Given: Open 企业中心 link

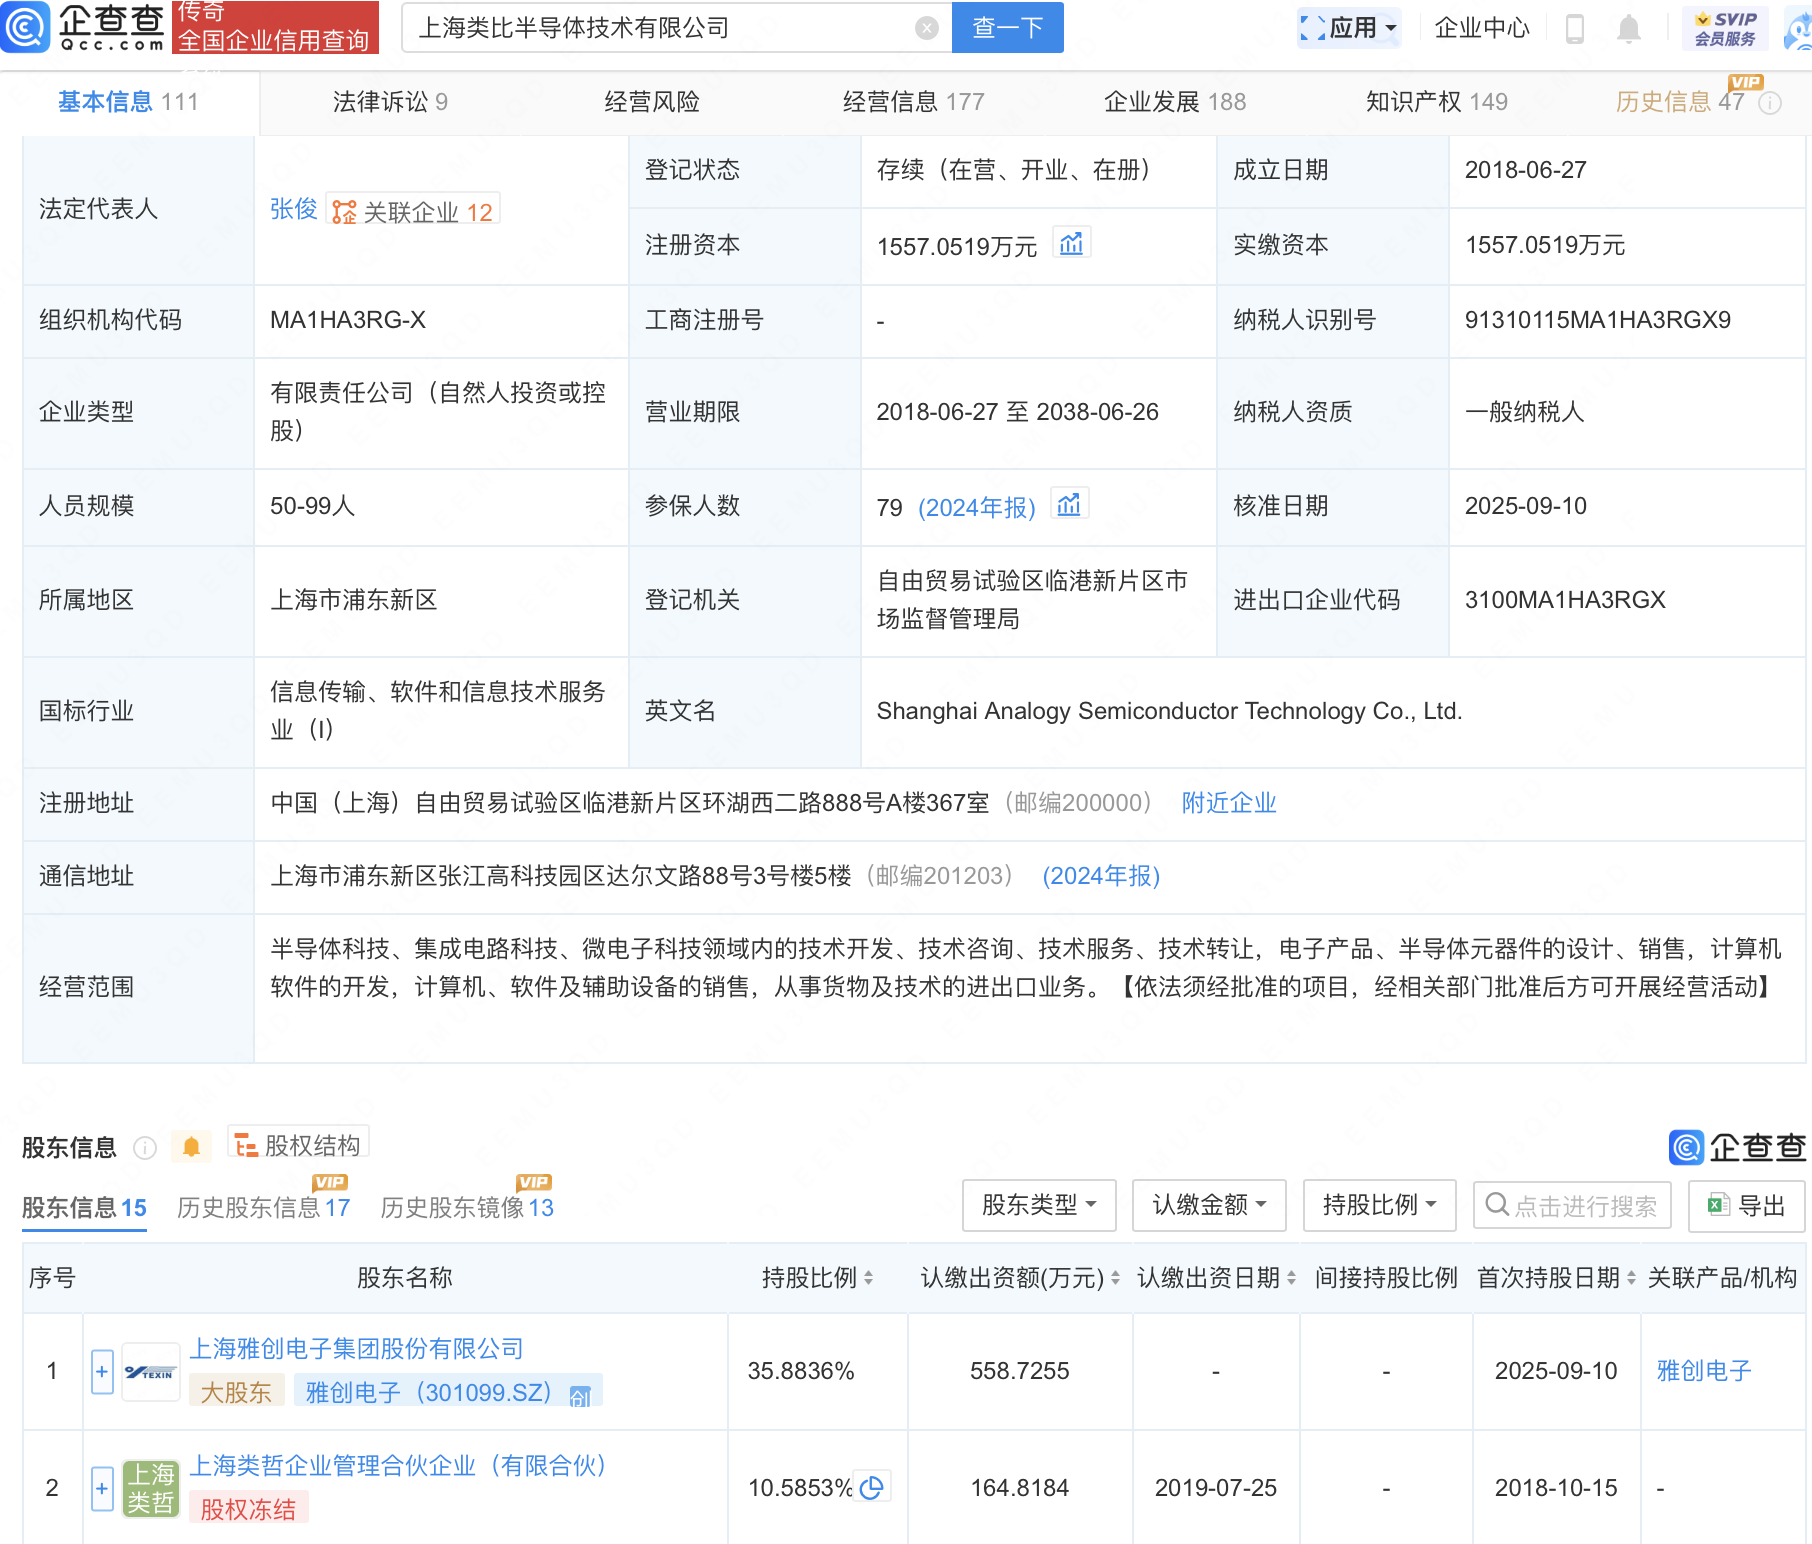Looking at the screenshot, I should click(x=1482, y=28).
